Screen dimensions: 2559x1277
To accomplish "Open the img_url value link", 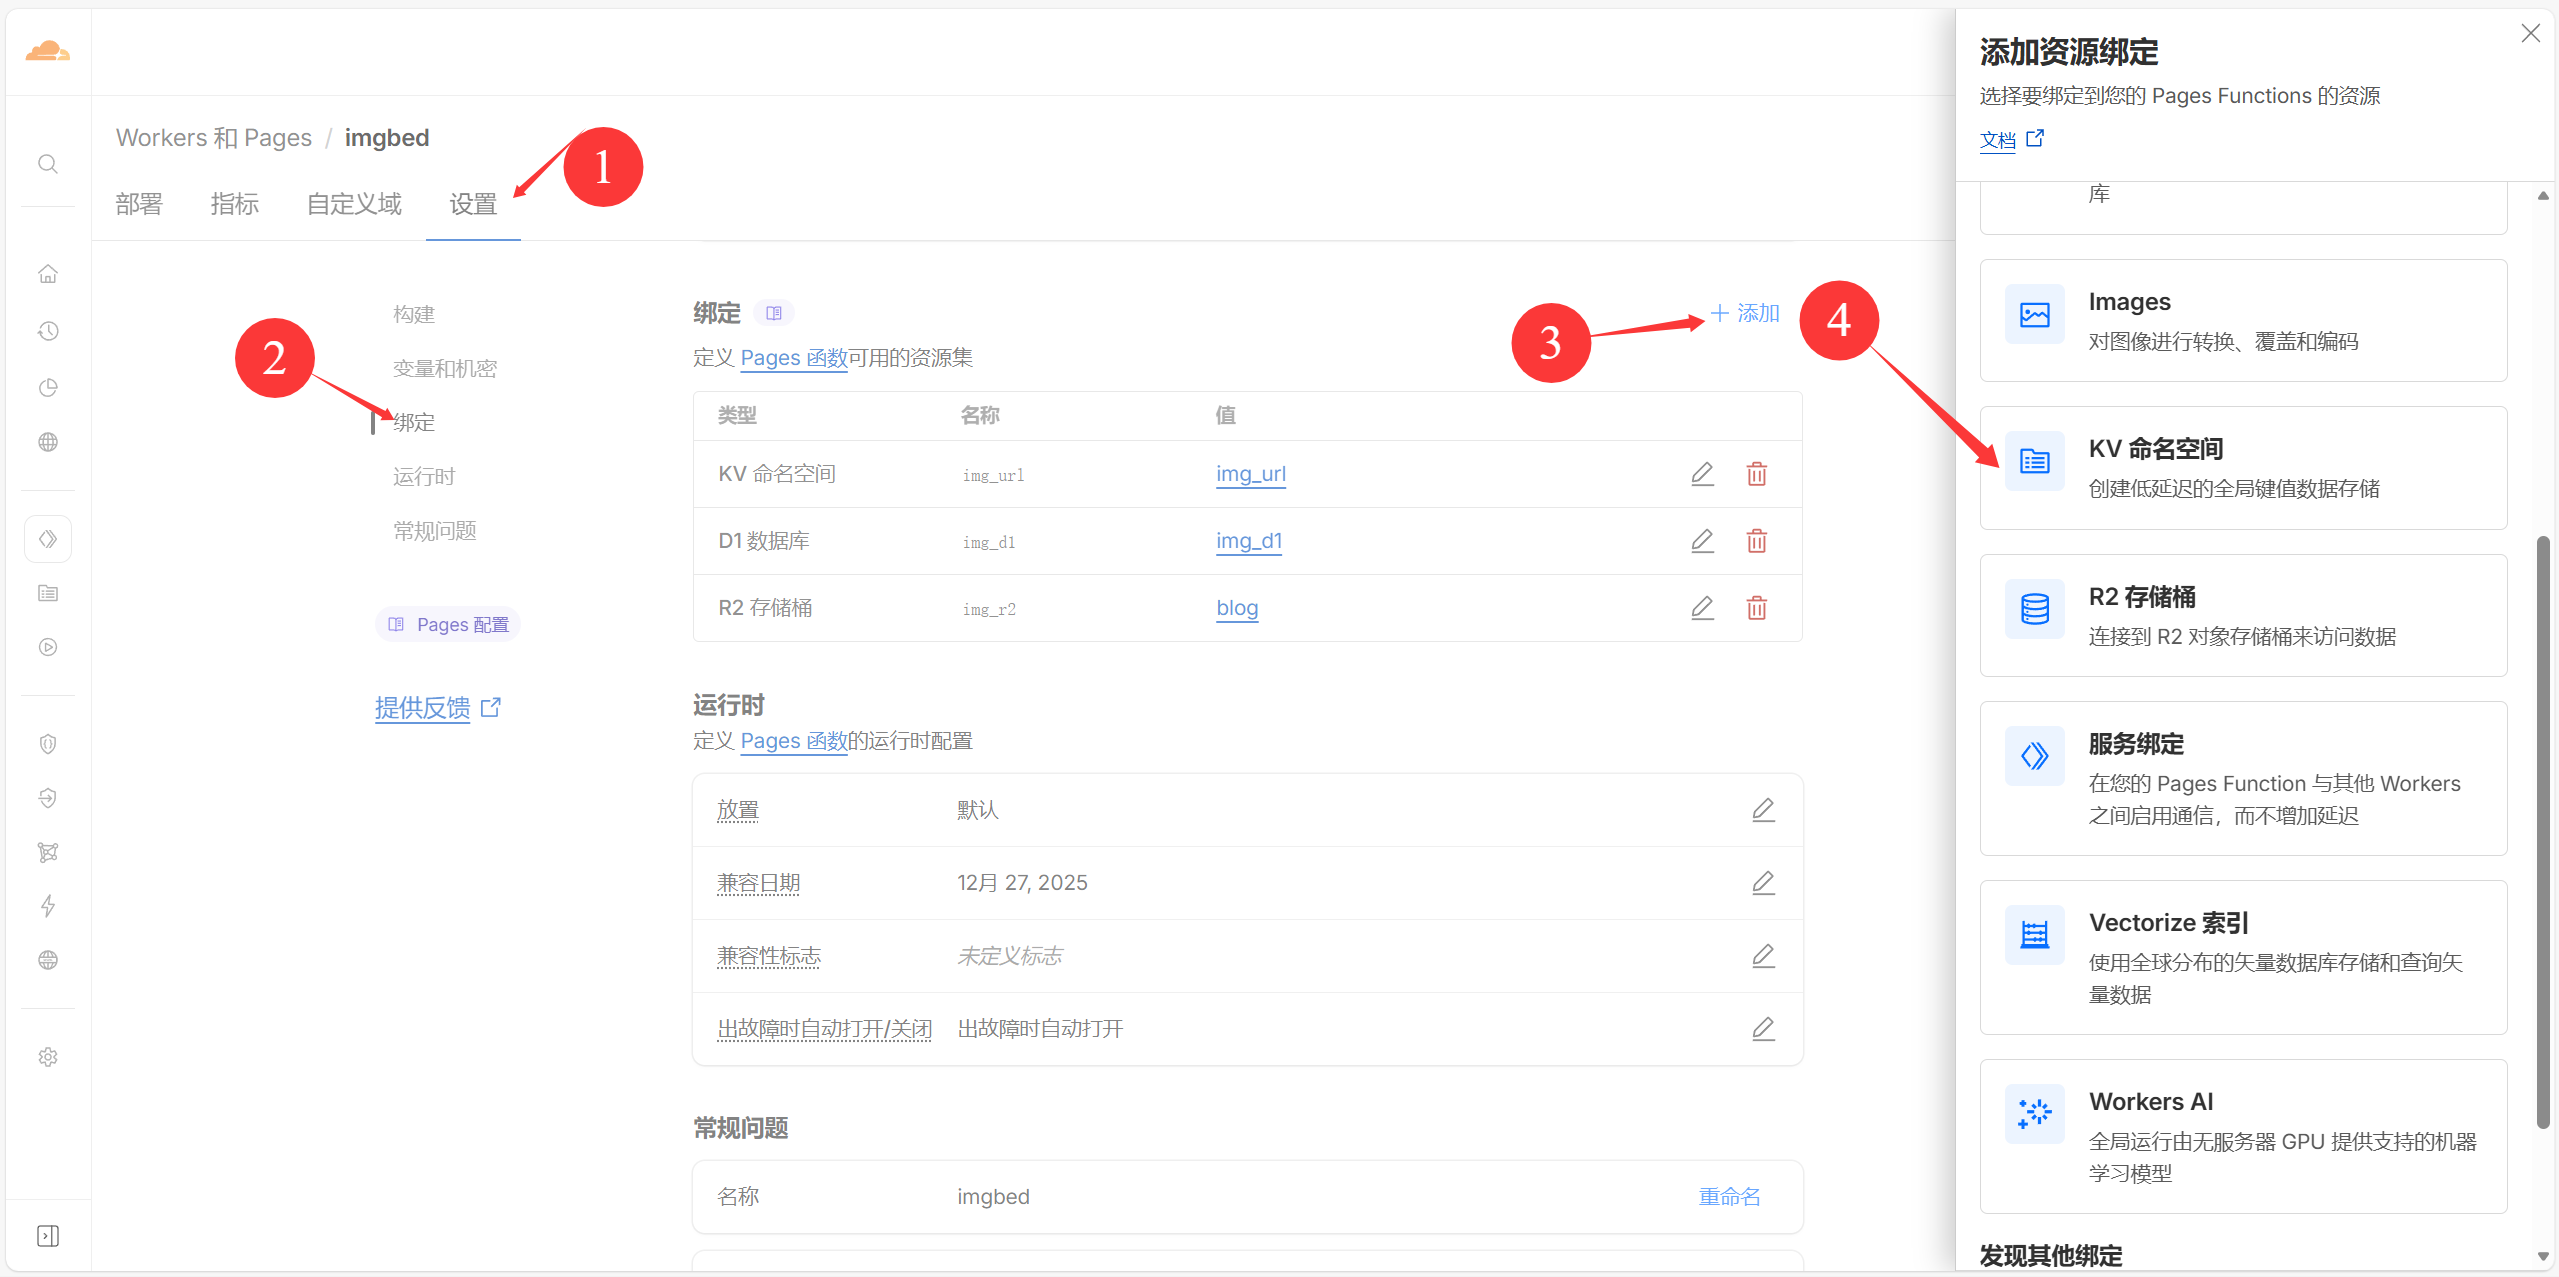I will tap(1250, 474).
